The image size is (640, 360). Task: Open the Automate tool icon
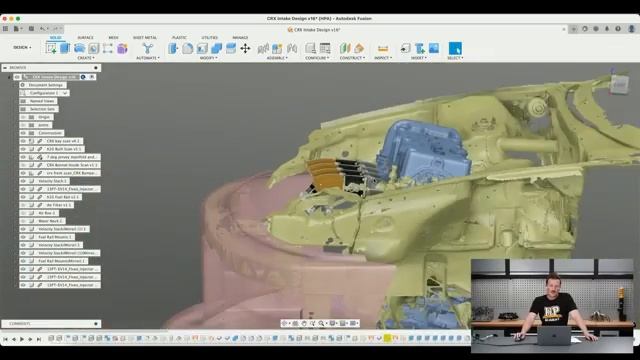pyautogui.click(x=148, y=49)
